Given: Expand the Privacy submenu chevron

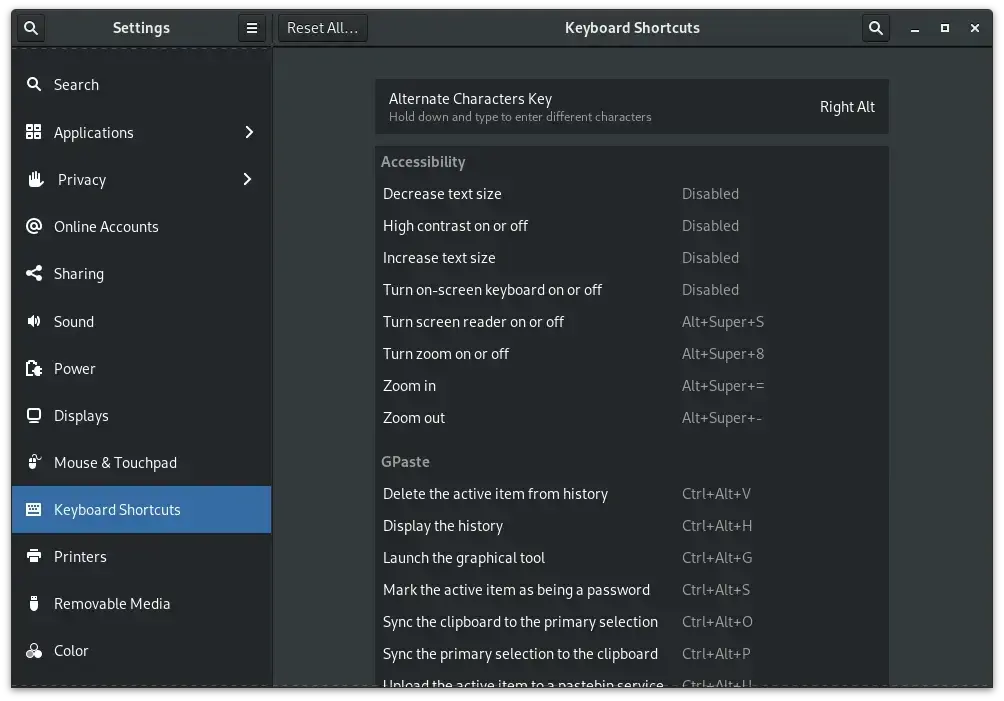Looking at the screenshot, I should click(247, 179).
